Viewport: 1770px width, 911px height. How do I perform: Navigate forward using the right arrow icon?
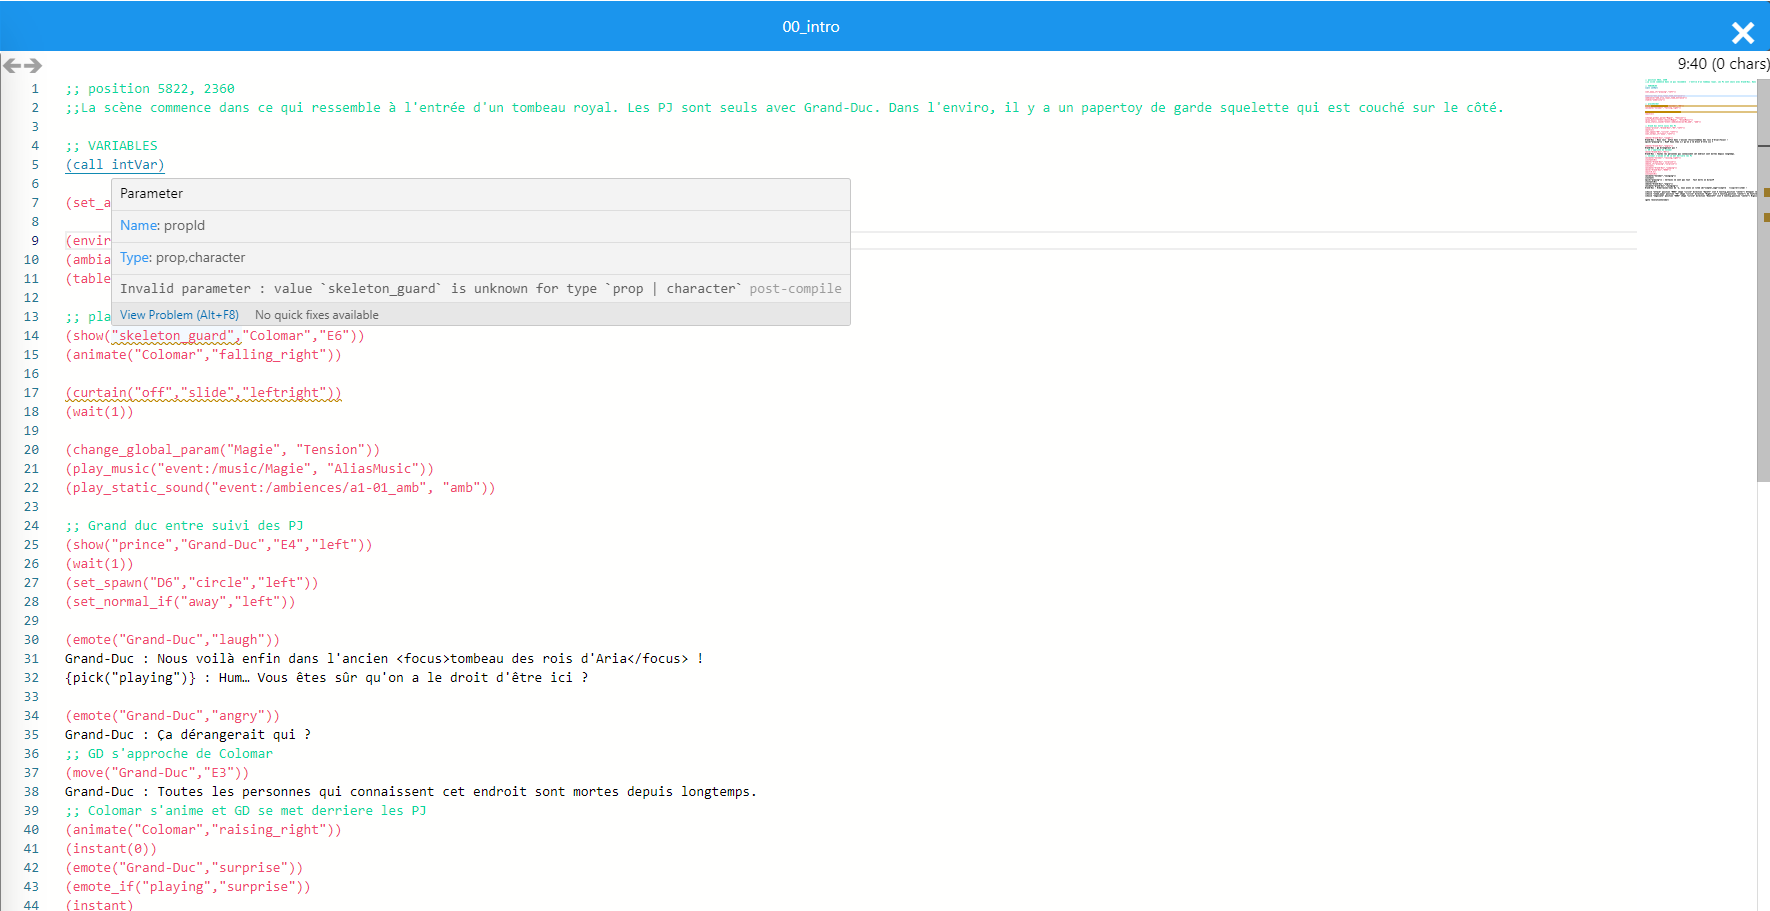[x=31, y=65]
